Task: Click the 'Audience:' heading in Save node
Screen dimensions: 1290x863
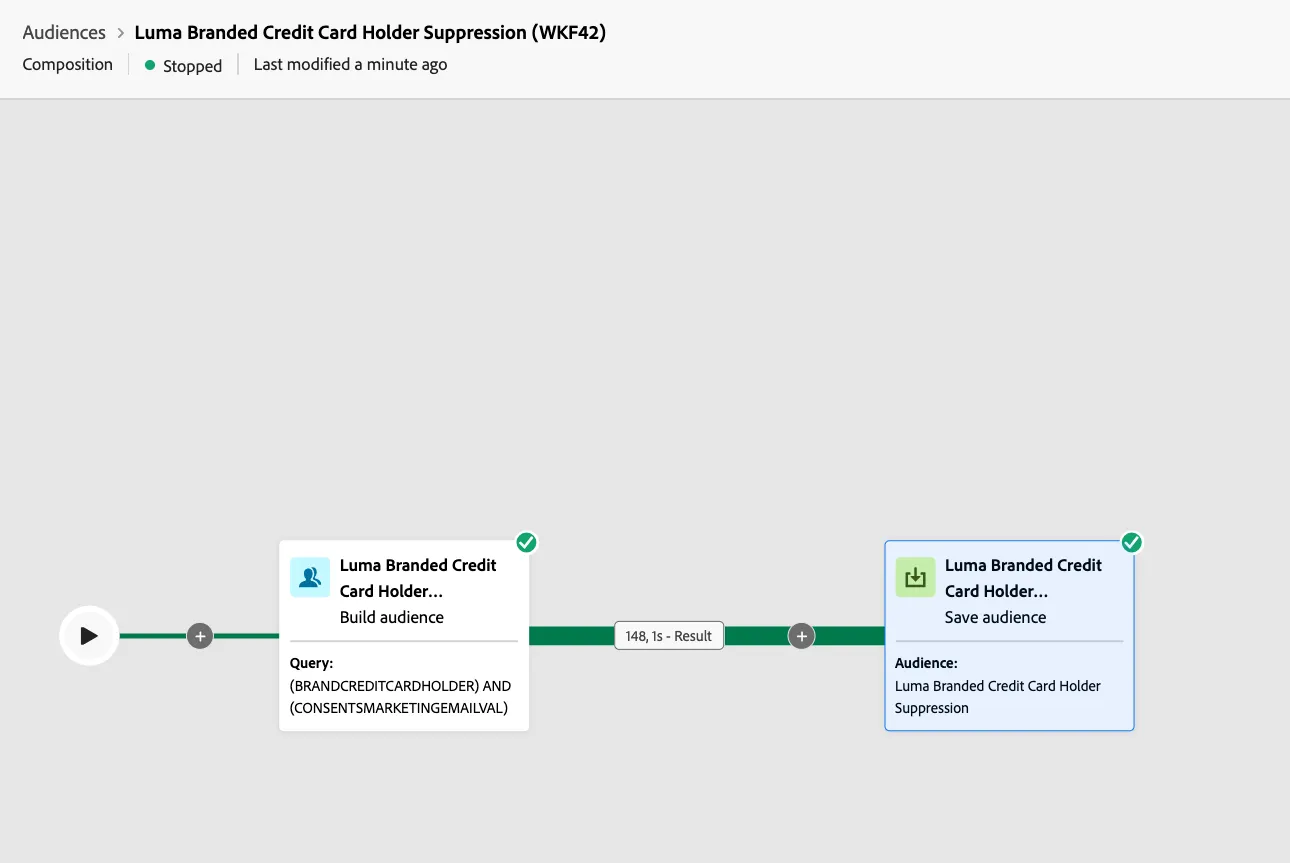Action: tap(926, 663)
